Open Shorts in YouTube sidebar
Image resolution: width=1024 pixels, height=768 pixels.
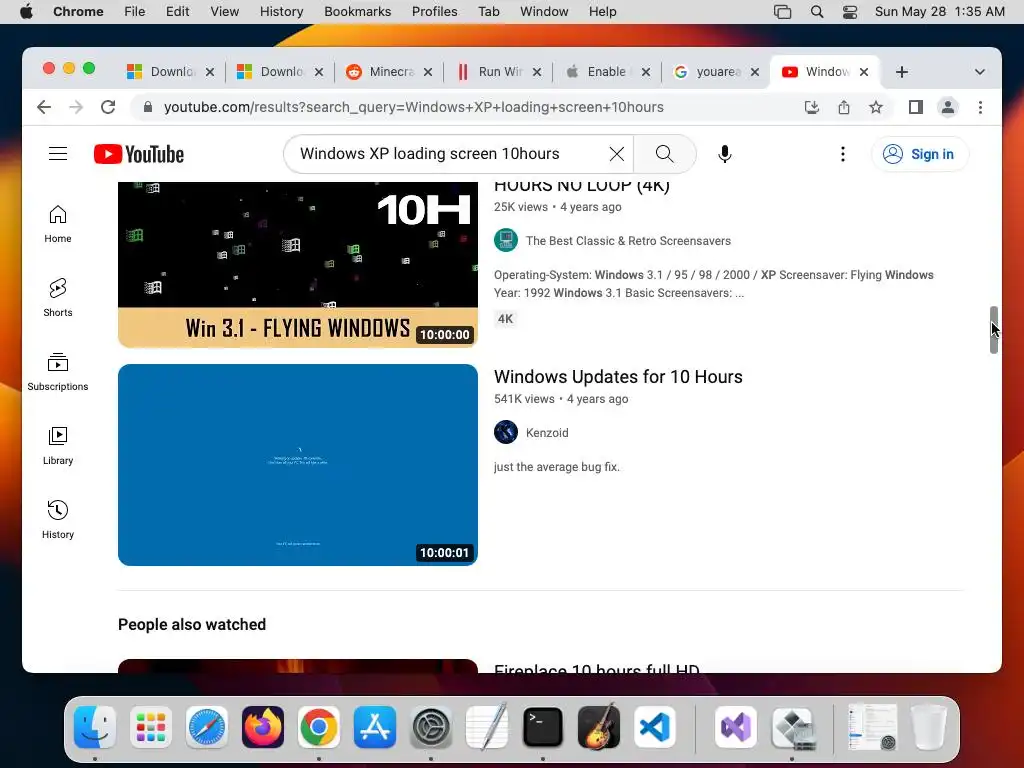click(x=58, y=298)
